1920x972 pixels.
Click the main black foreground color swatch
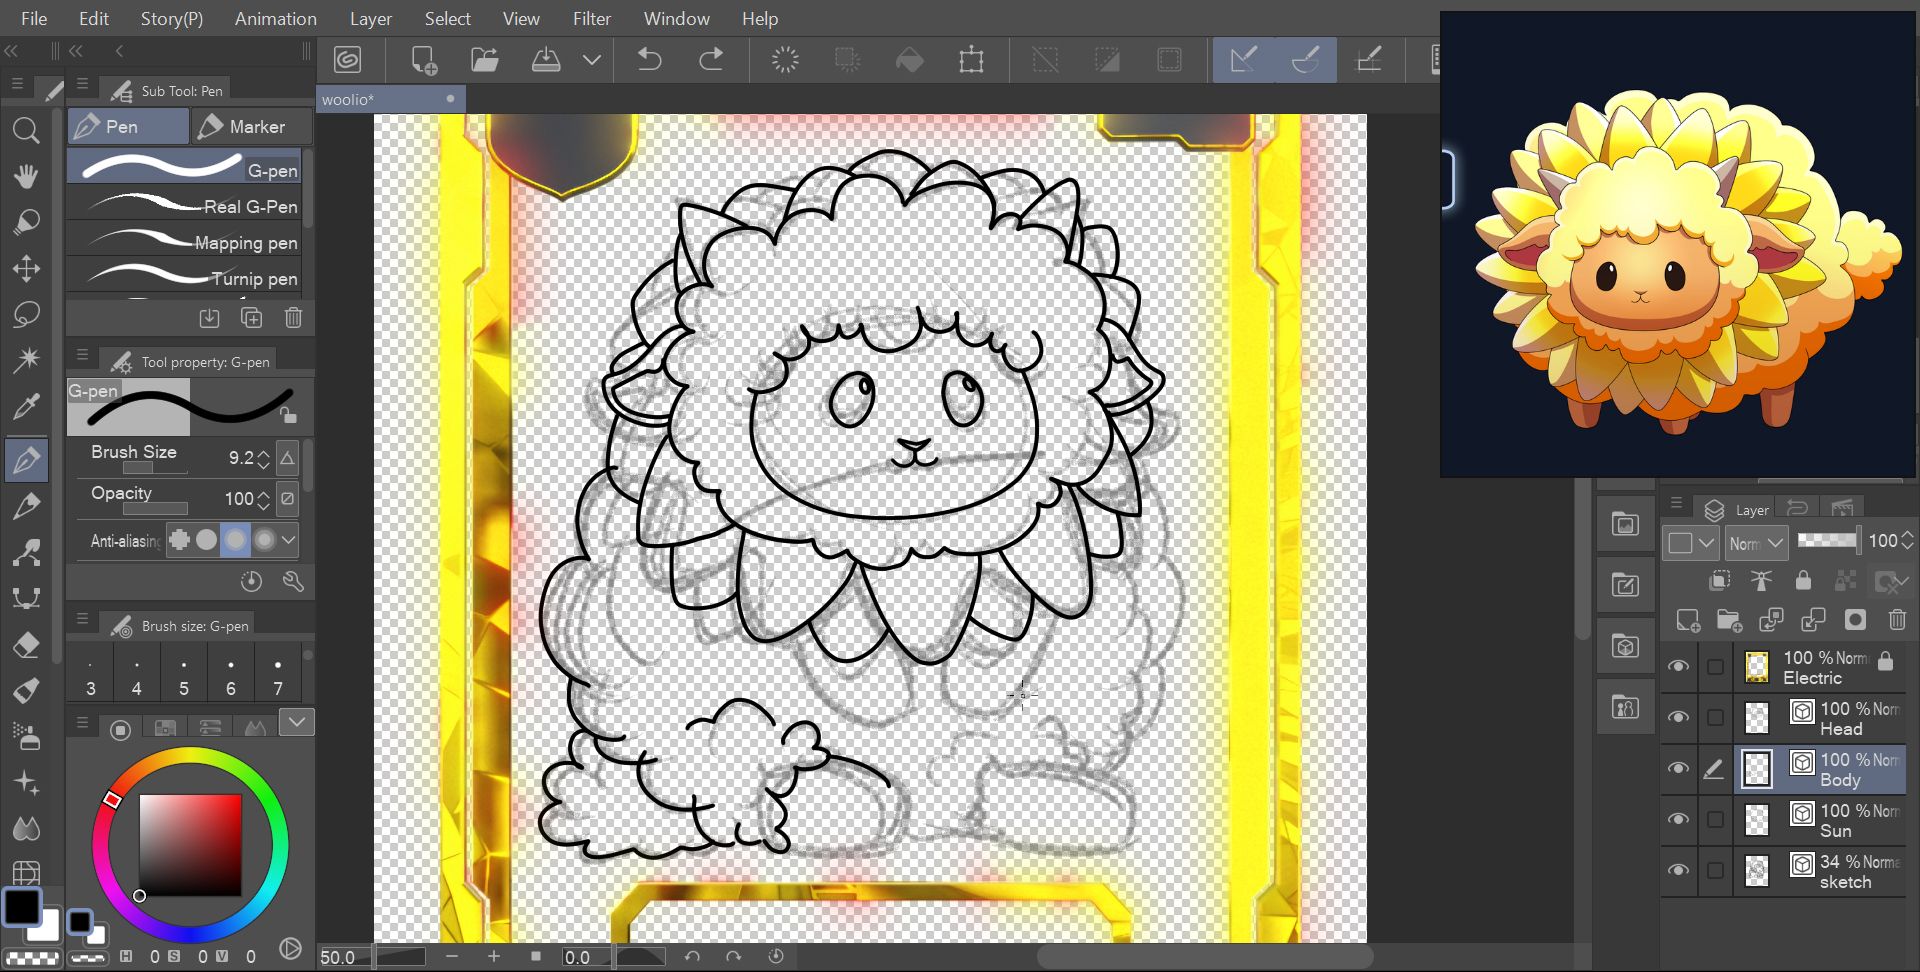coord(21,907)
